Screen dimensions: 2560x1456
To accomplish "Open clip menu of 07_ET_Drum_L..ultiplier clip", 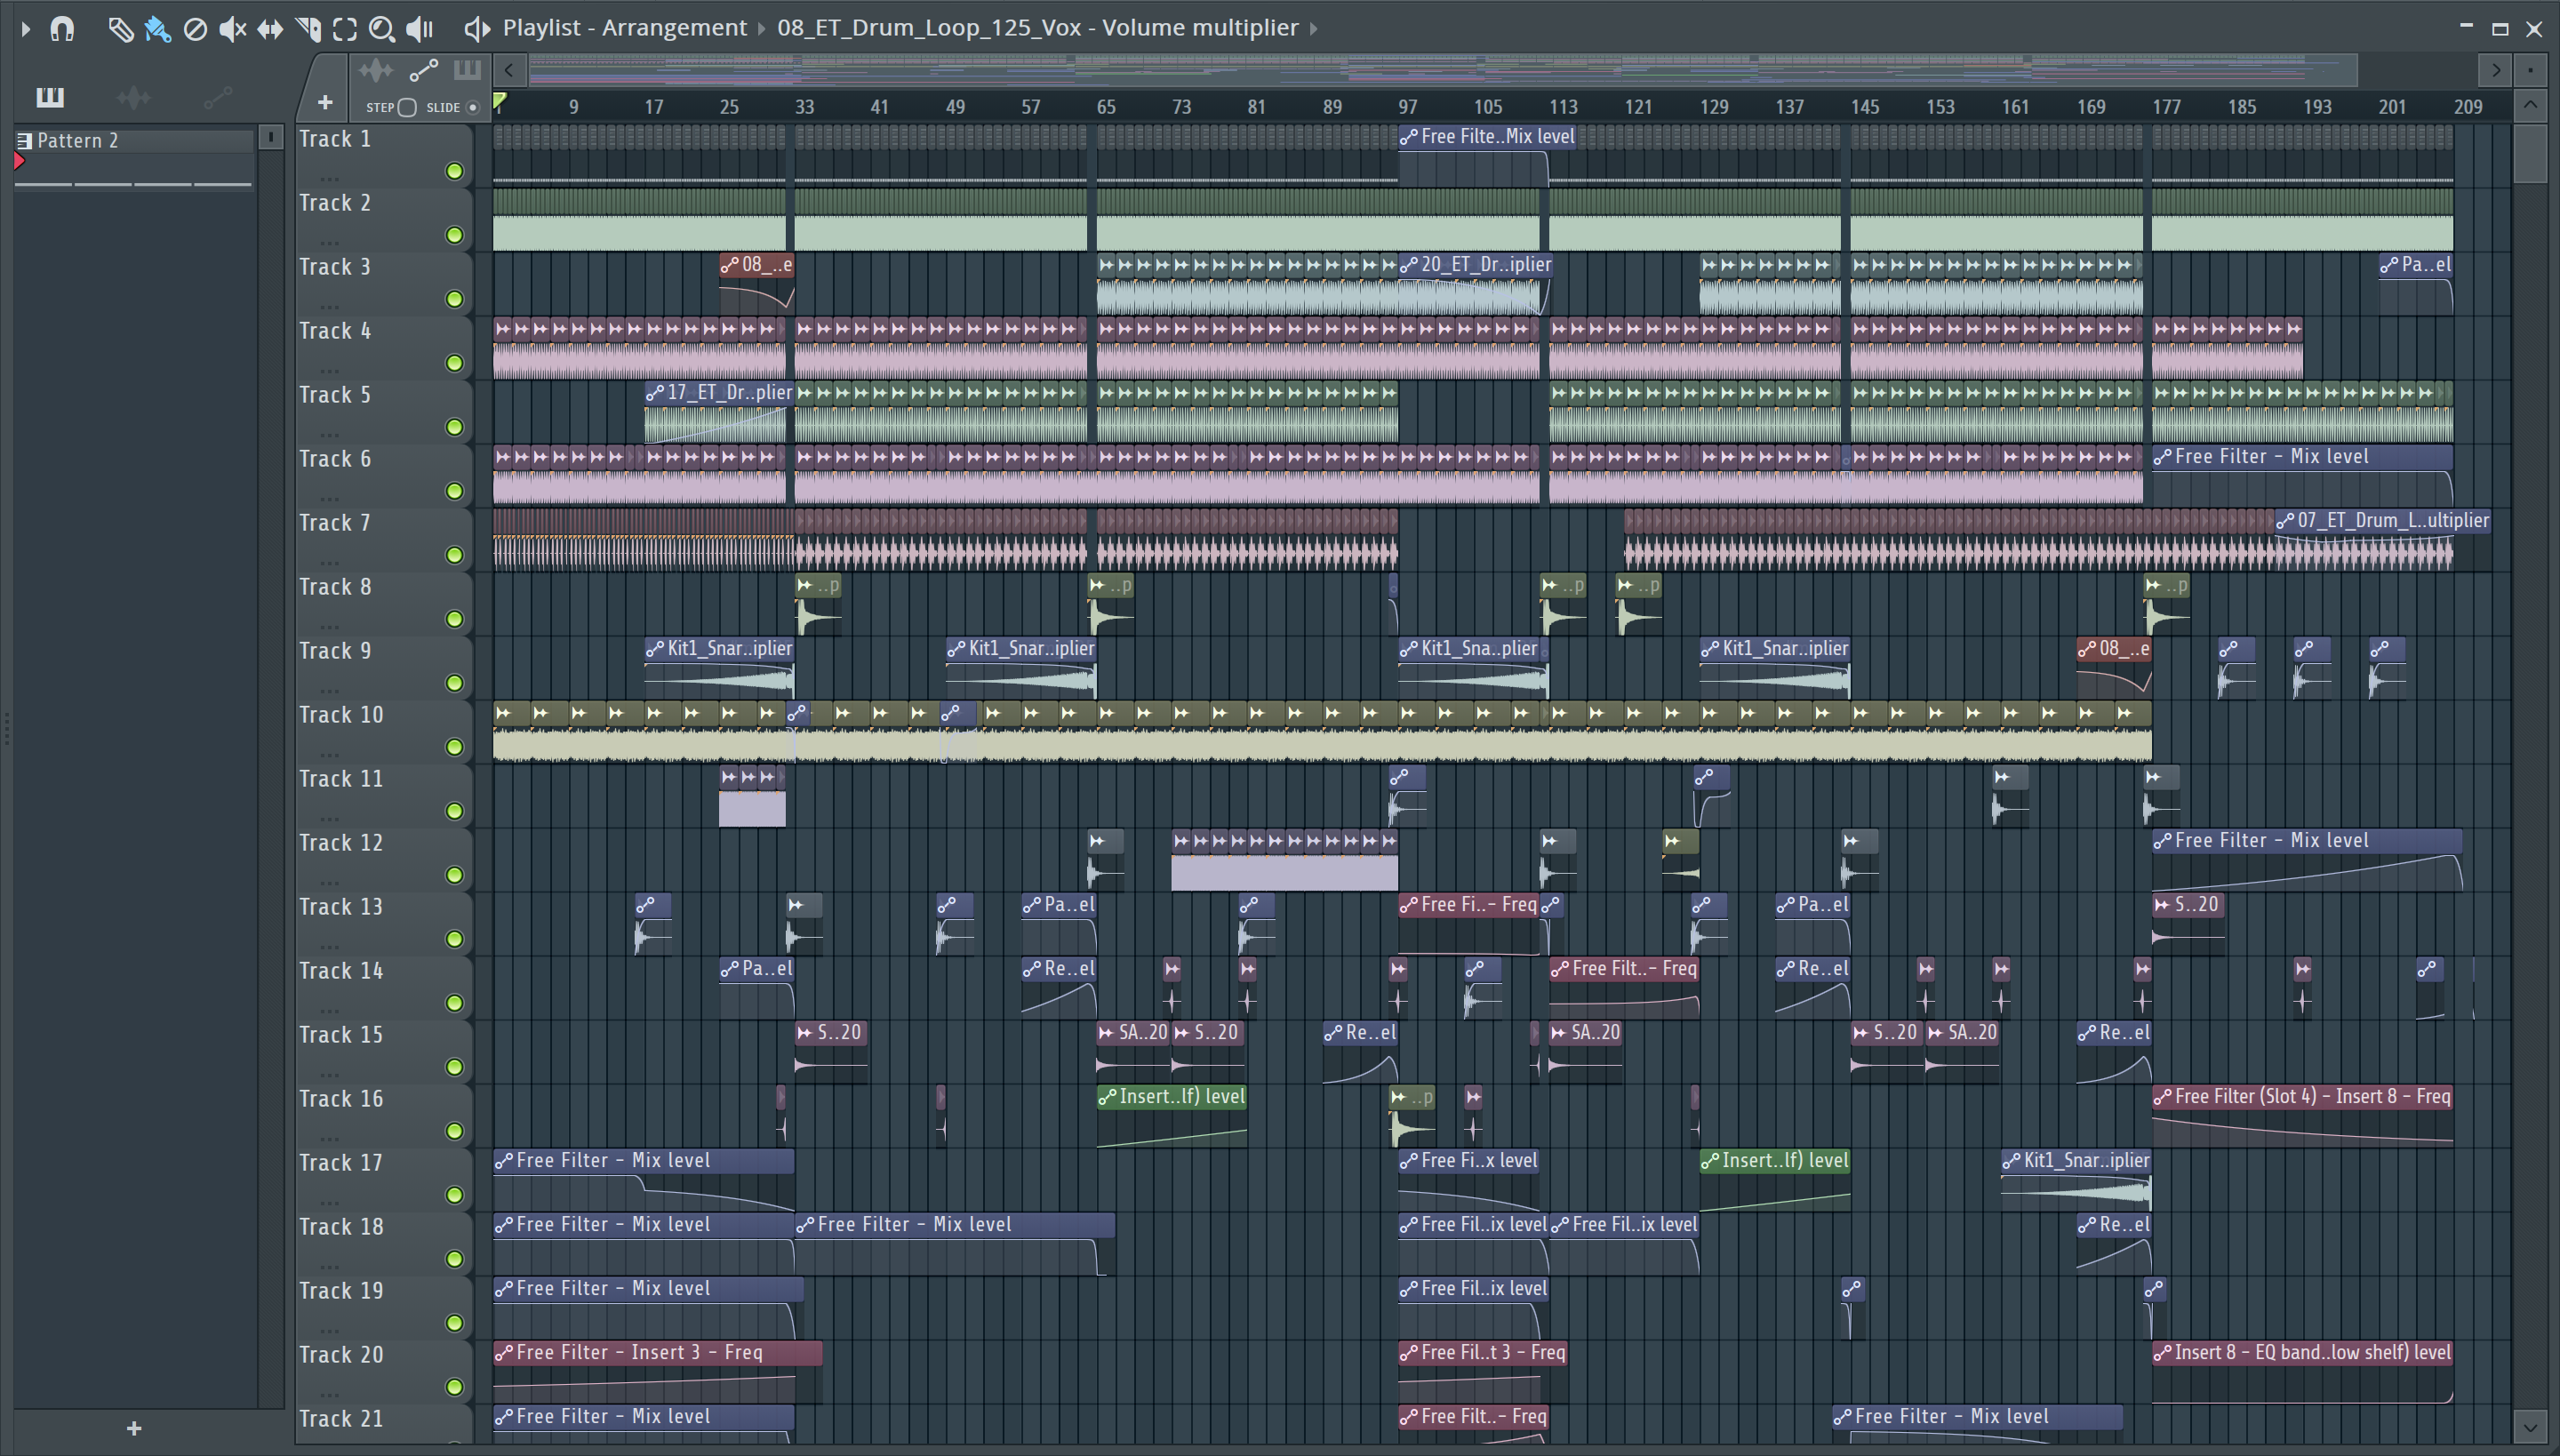I will [2285, 521].
